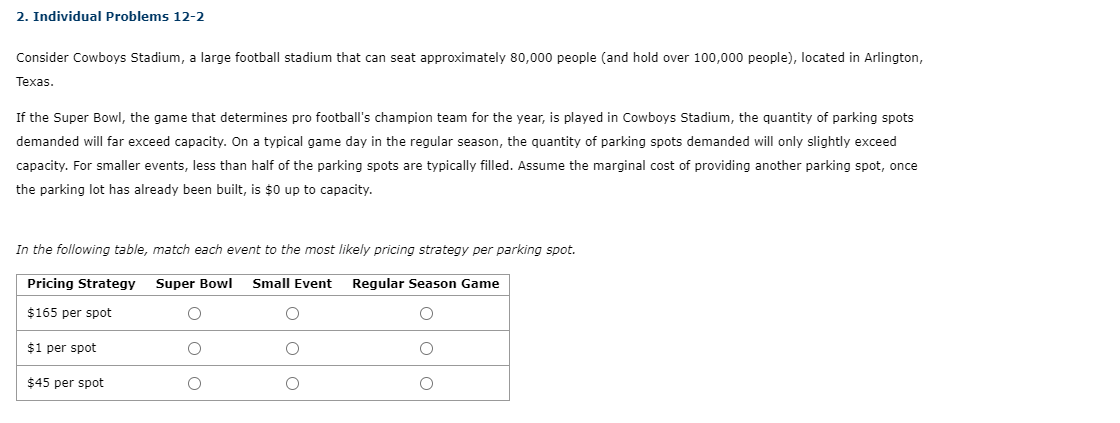The width and height of the screenshot is (1120, 423).
Task: Choose $1 per spot for Small Event
Action: coord(292,349)
